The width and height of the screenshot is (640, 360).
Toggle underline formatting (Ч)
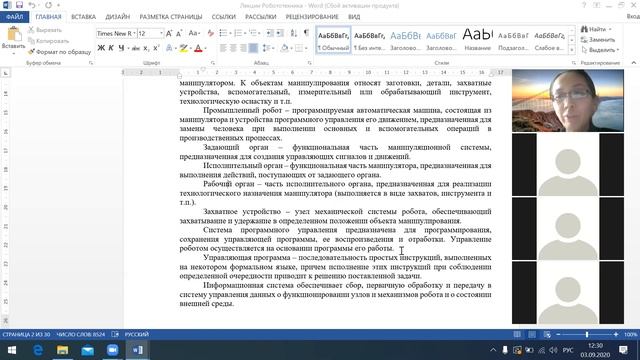121,48
